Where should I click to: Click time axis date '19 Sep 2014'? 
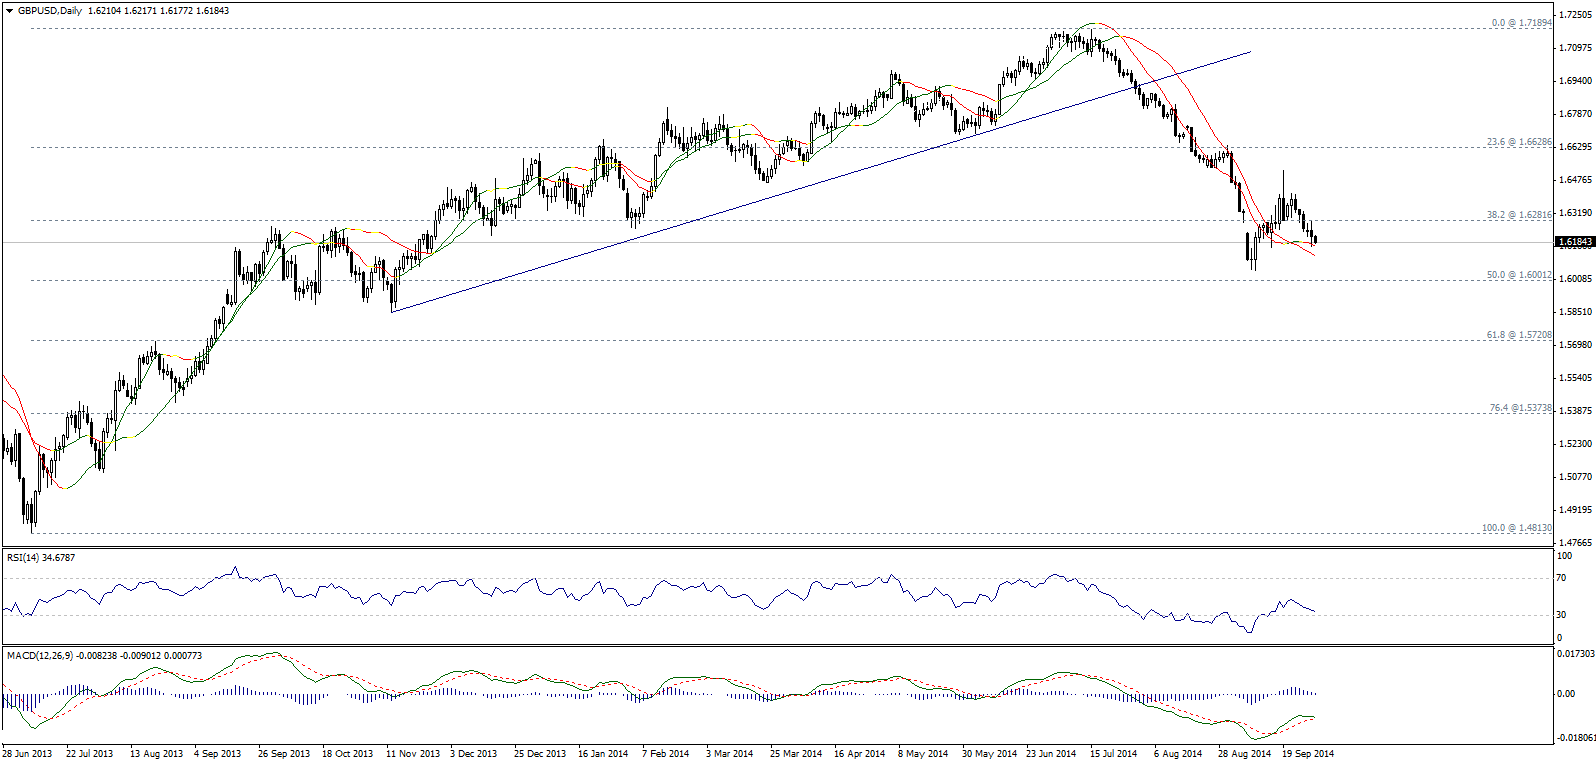1308,754
